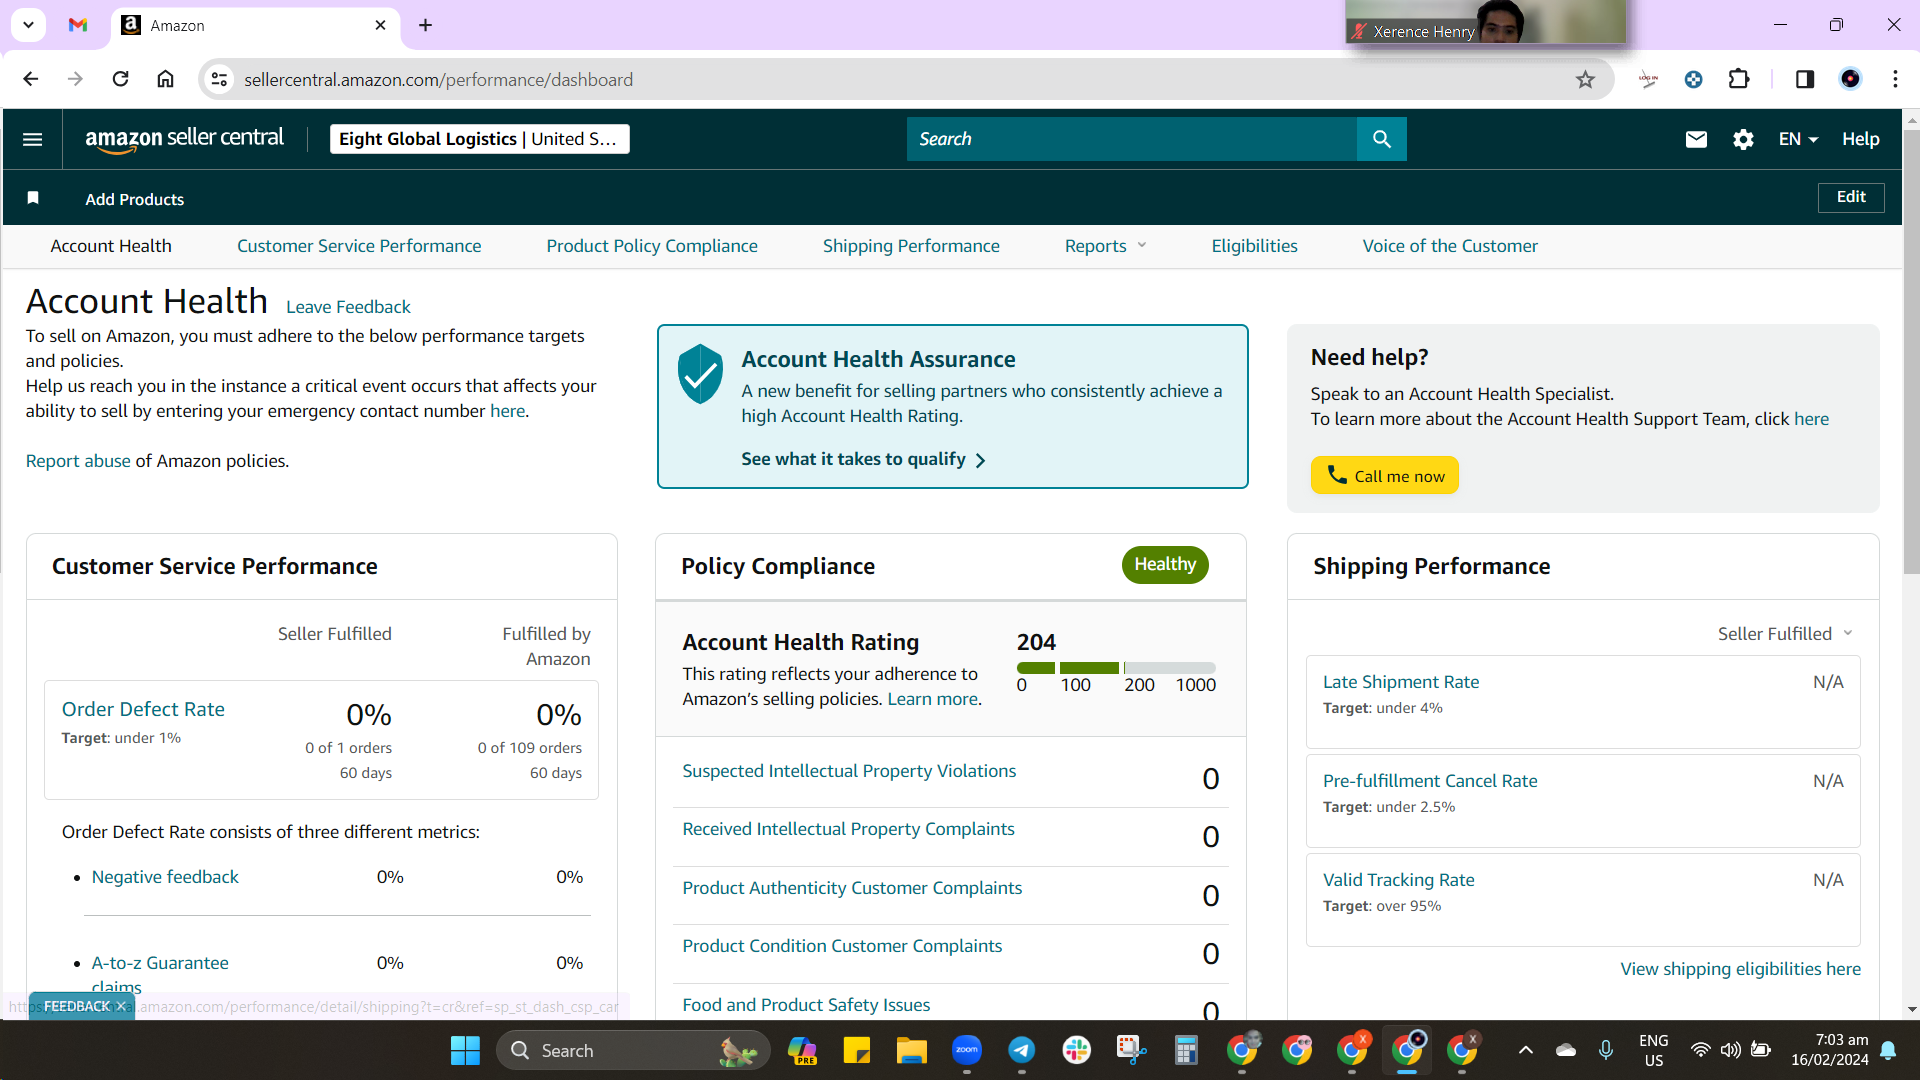Select the Account Health tab
This screenshot has width=1920, height=1080.
(111, 246)
